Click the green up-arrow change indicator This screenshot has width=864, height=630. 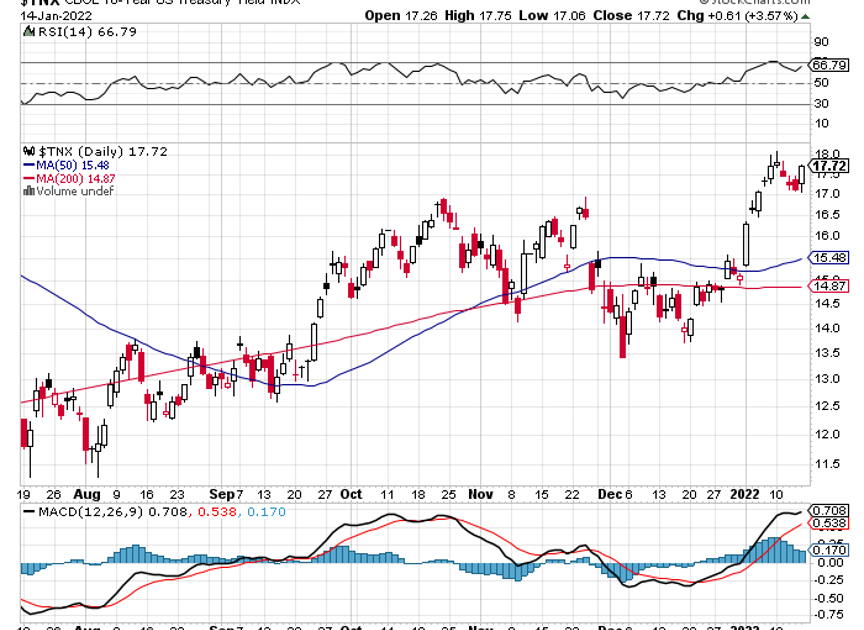806,15
